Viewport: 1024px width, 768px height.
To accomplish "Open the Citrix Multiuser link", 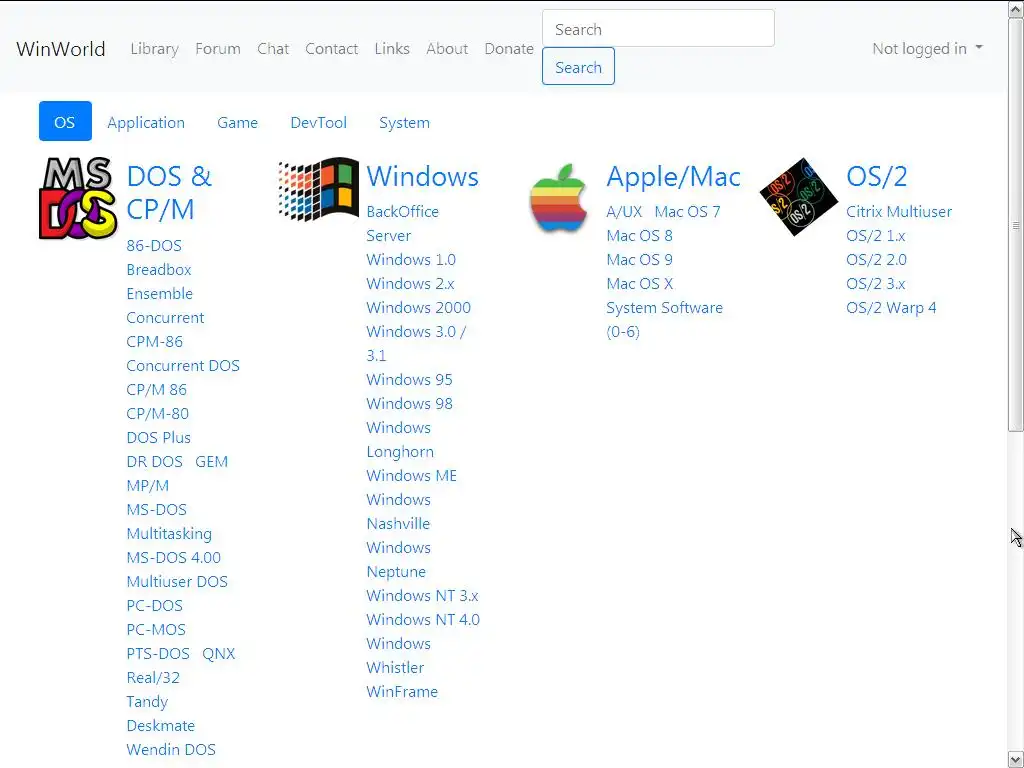I will pyautogui.click(x=899, y=212).
